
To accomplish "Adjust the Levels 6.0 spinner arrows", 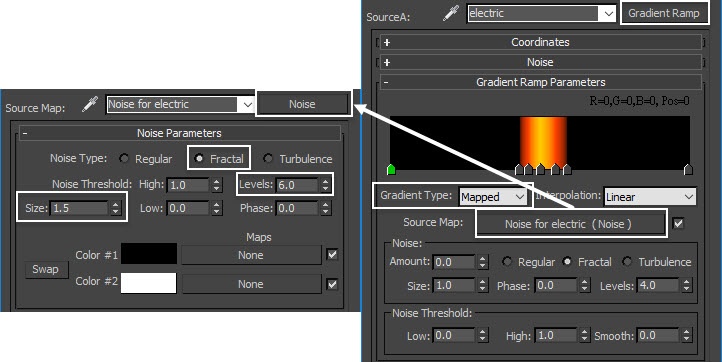I will [x=326, y=185].
